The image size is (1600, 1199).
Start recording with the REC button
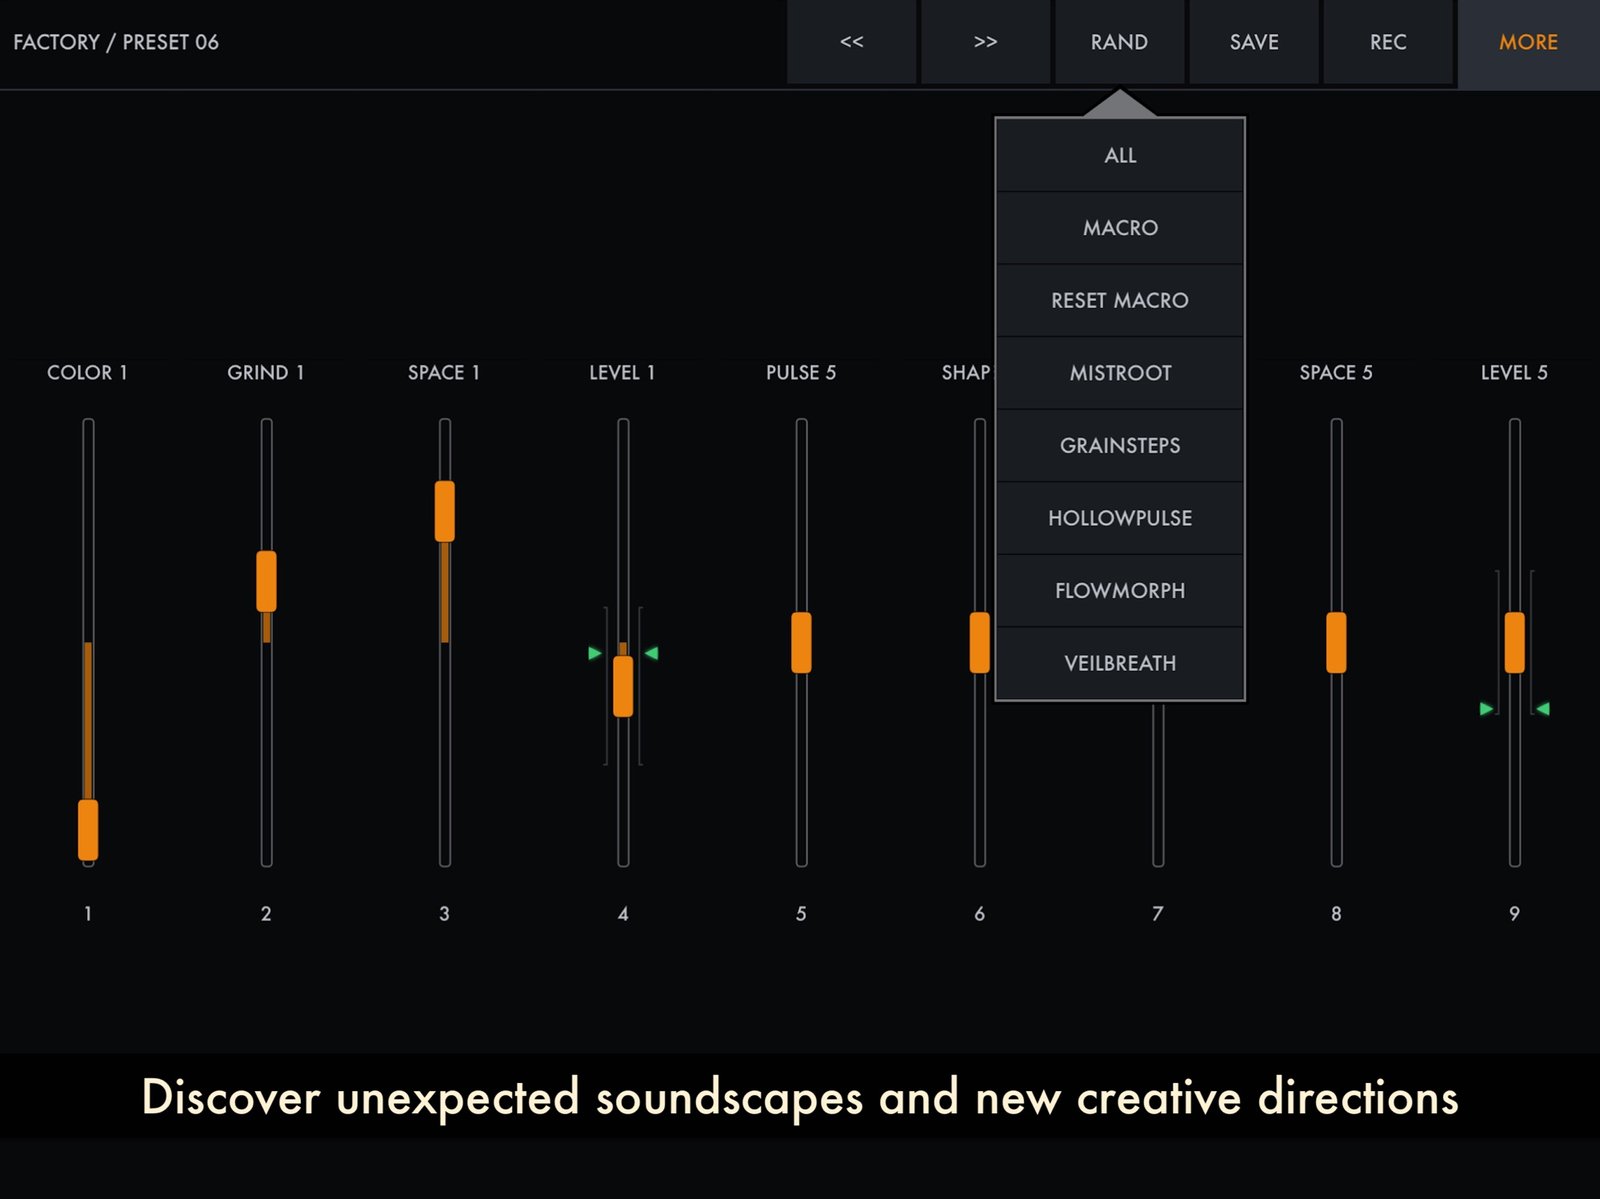[1388, 42]
